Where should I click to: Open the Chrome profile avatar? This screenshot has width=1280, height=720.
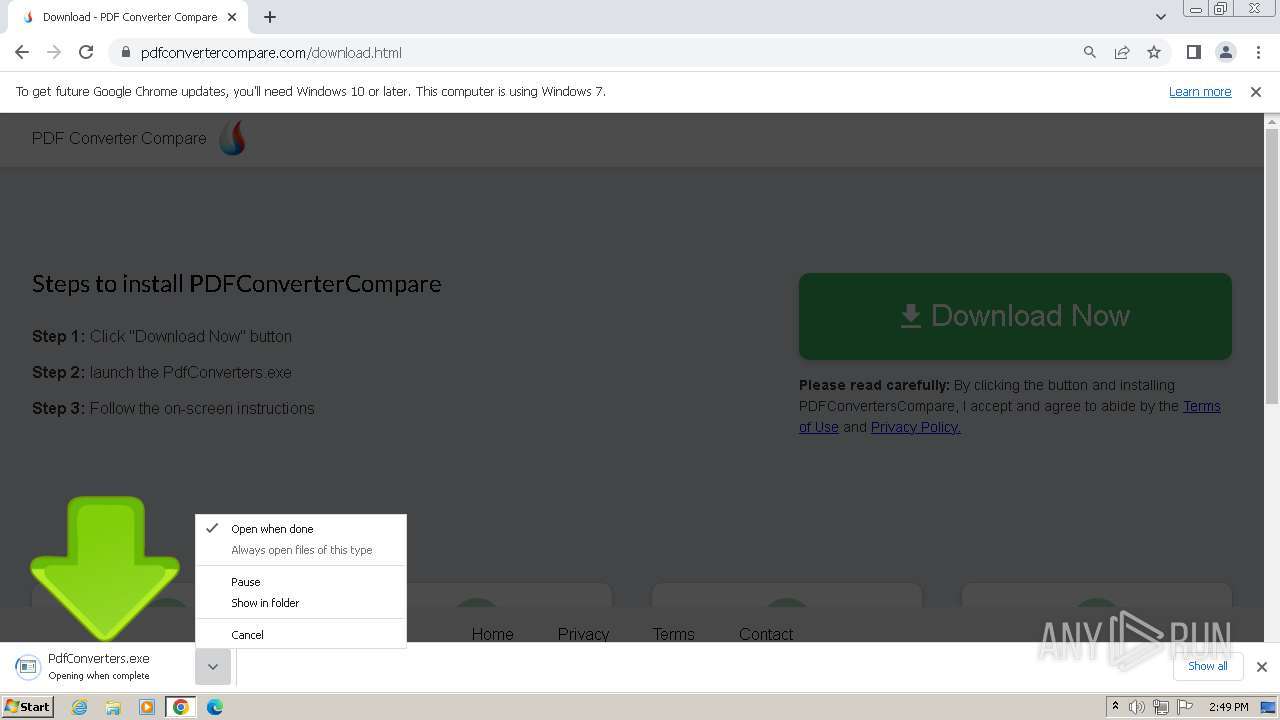[1225, 52]
